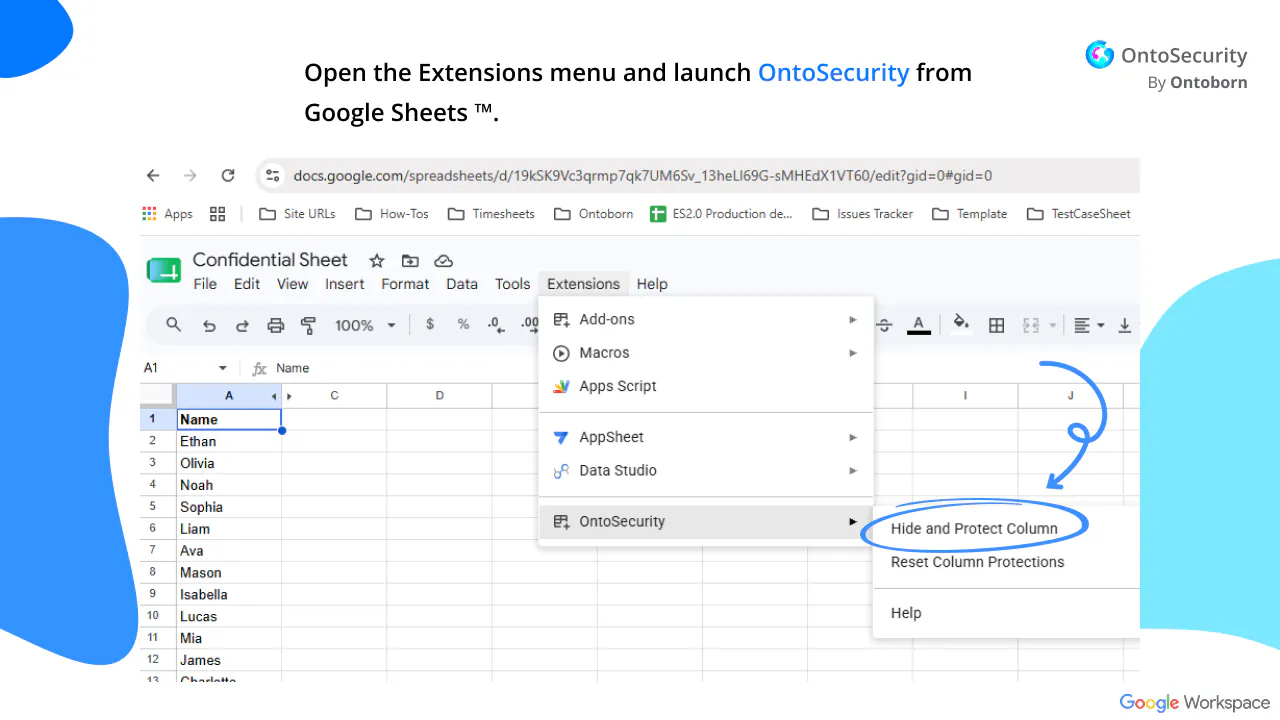Click the vertical align icon

1125,325
